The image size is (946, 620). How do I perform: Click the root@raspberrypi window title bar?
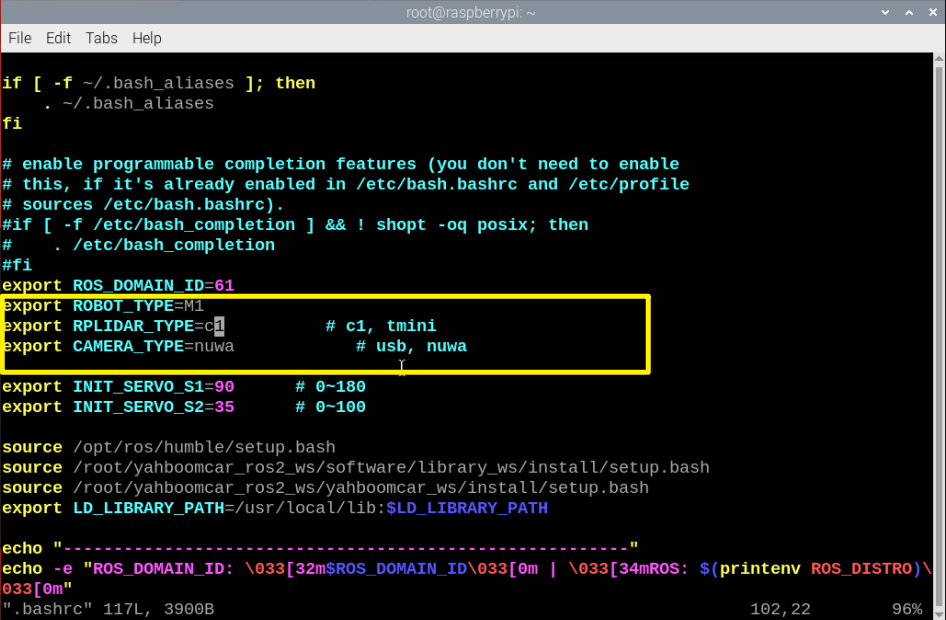point(472,12)
